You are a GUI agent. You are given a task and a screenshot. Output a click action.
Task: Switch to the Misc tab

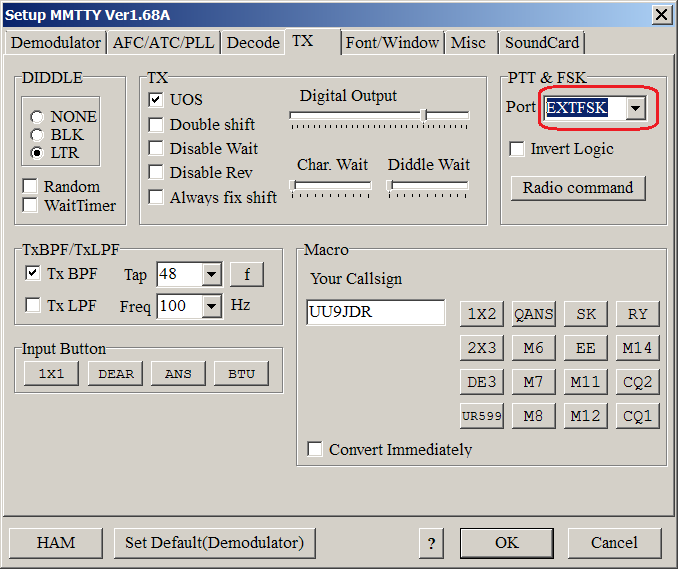pos(470,43)
